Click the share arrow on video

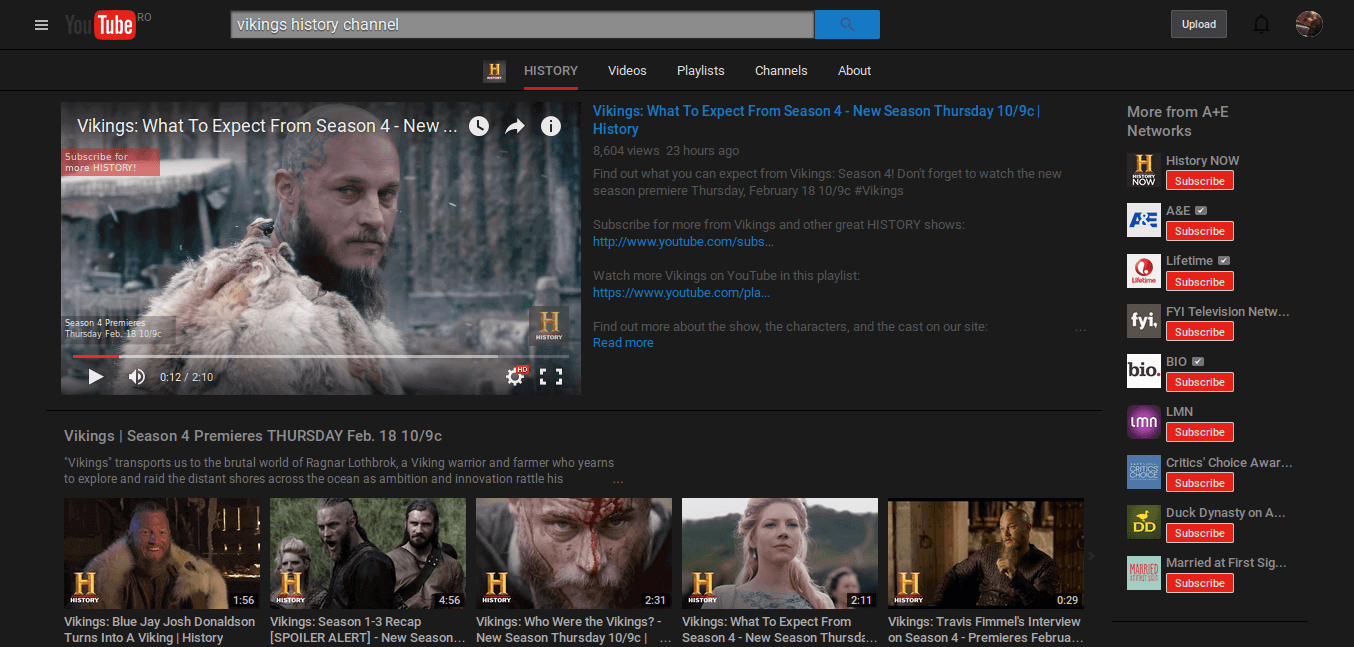[x=514, y=126]
